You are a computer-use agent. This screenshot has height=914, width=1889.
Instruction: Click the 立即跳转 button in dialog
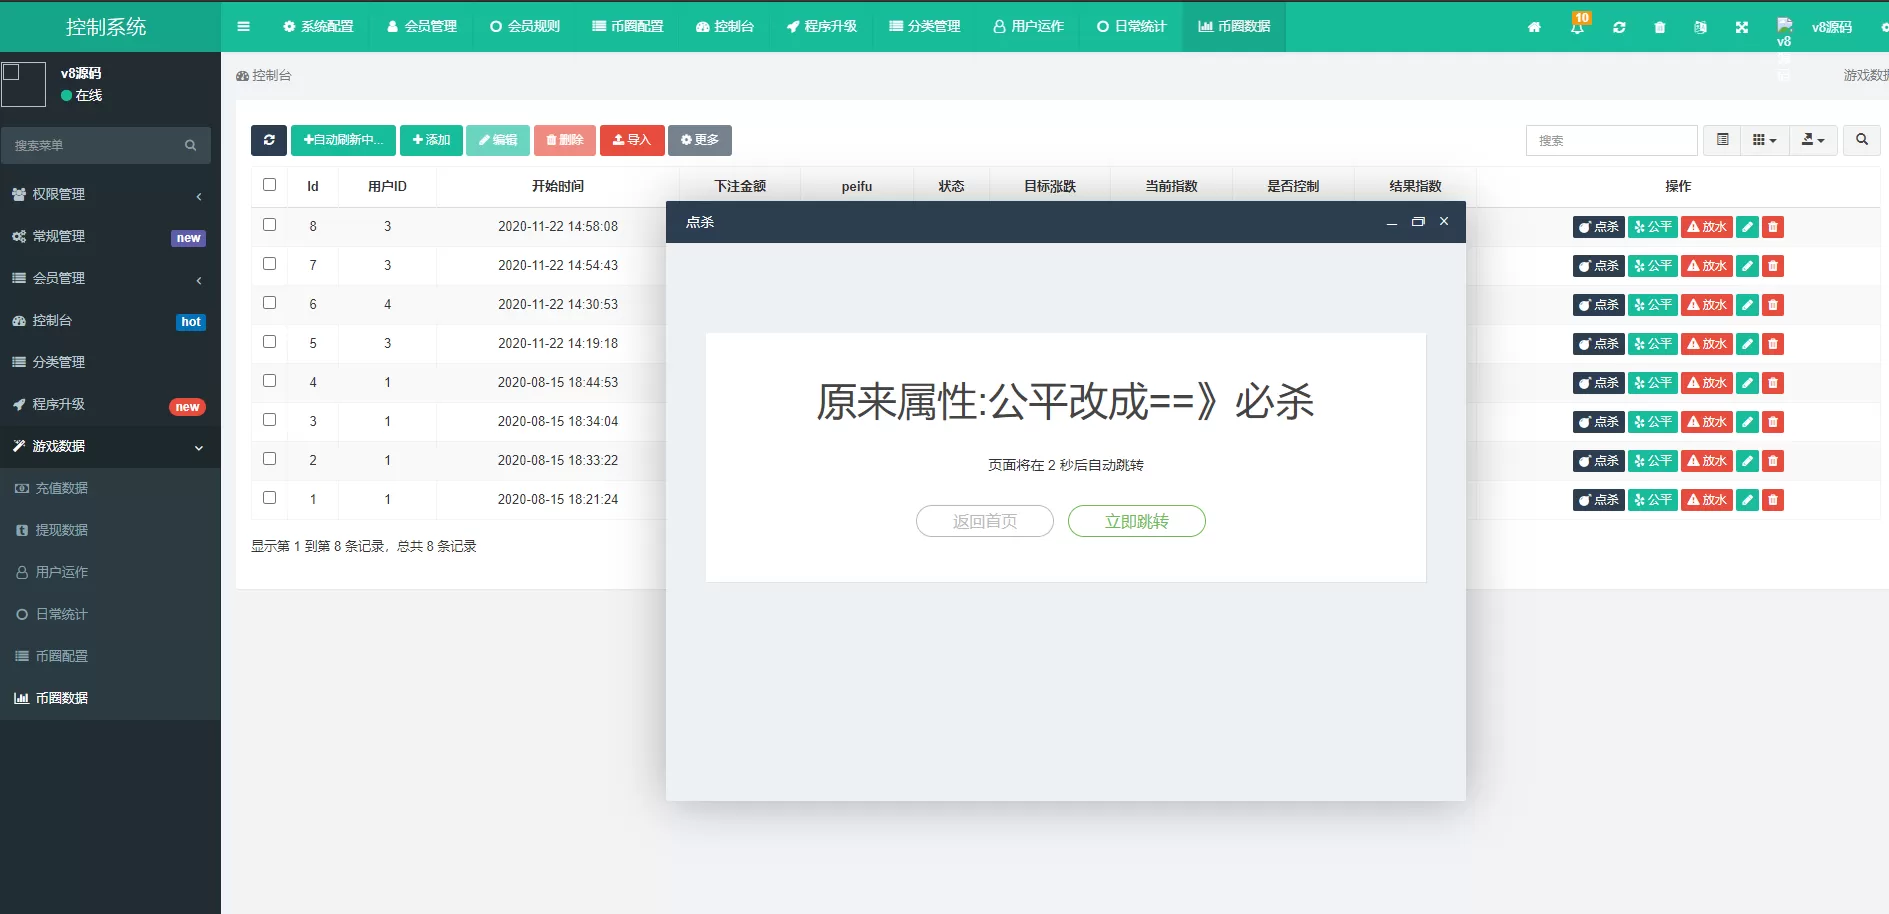1136,521
